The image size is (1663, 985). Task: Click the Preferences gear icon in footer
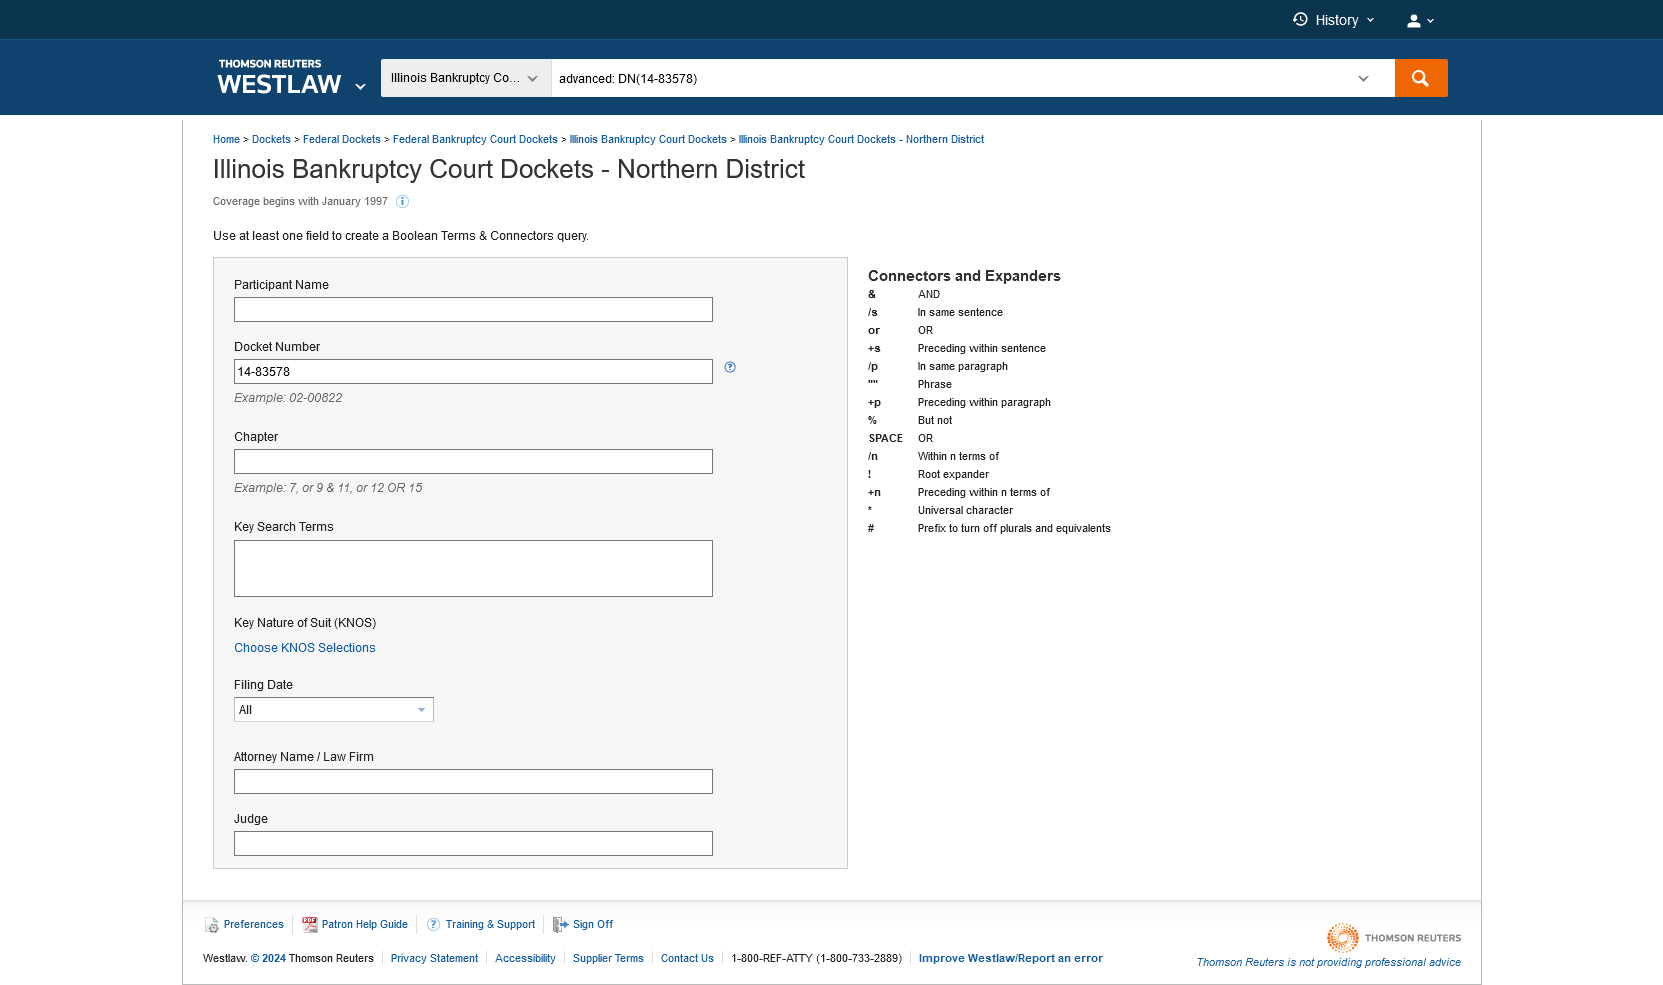pyautogui.click(x=212, y=925)
